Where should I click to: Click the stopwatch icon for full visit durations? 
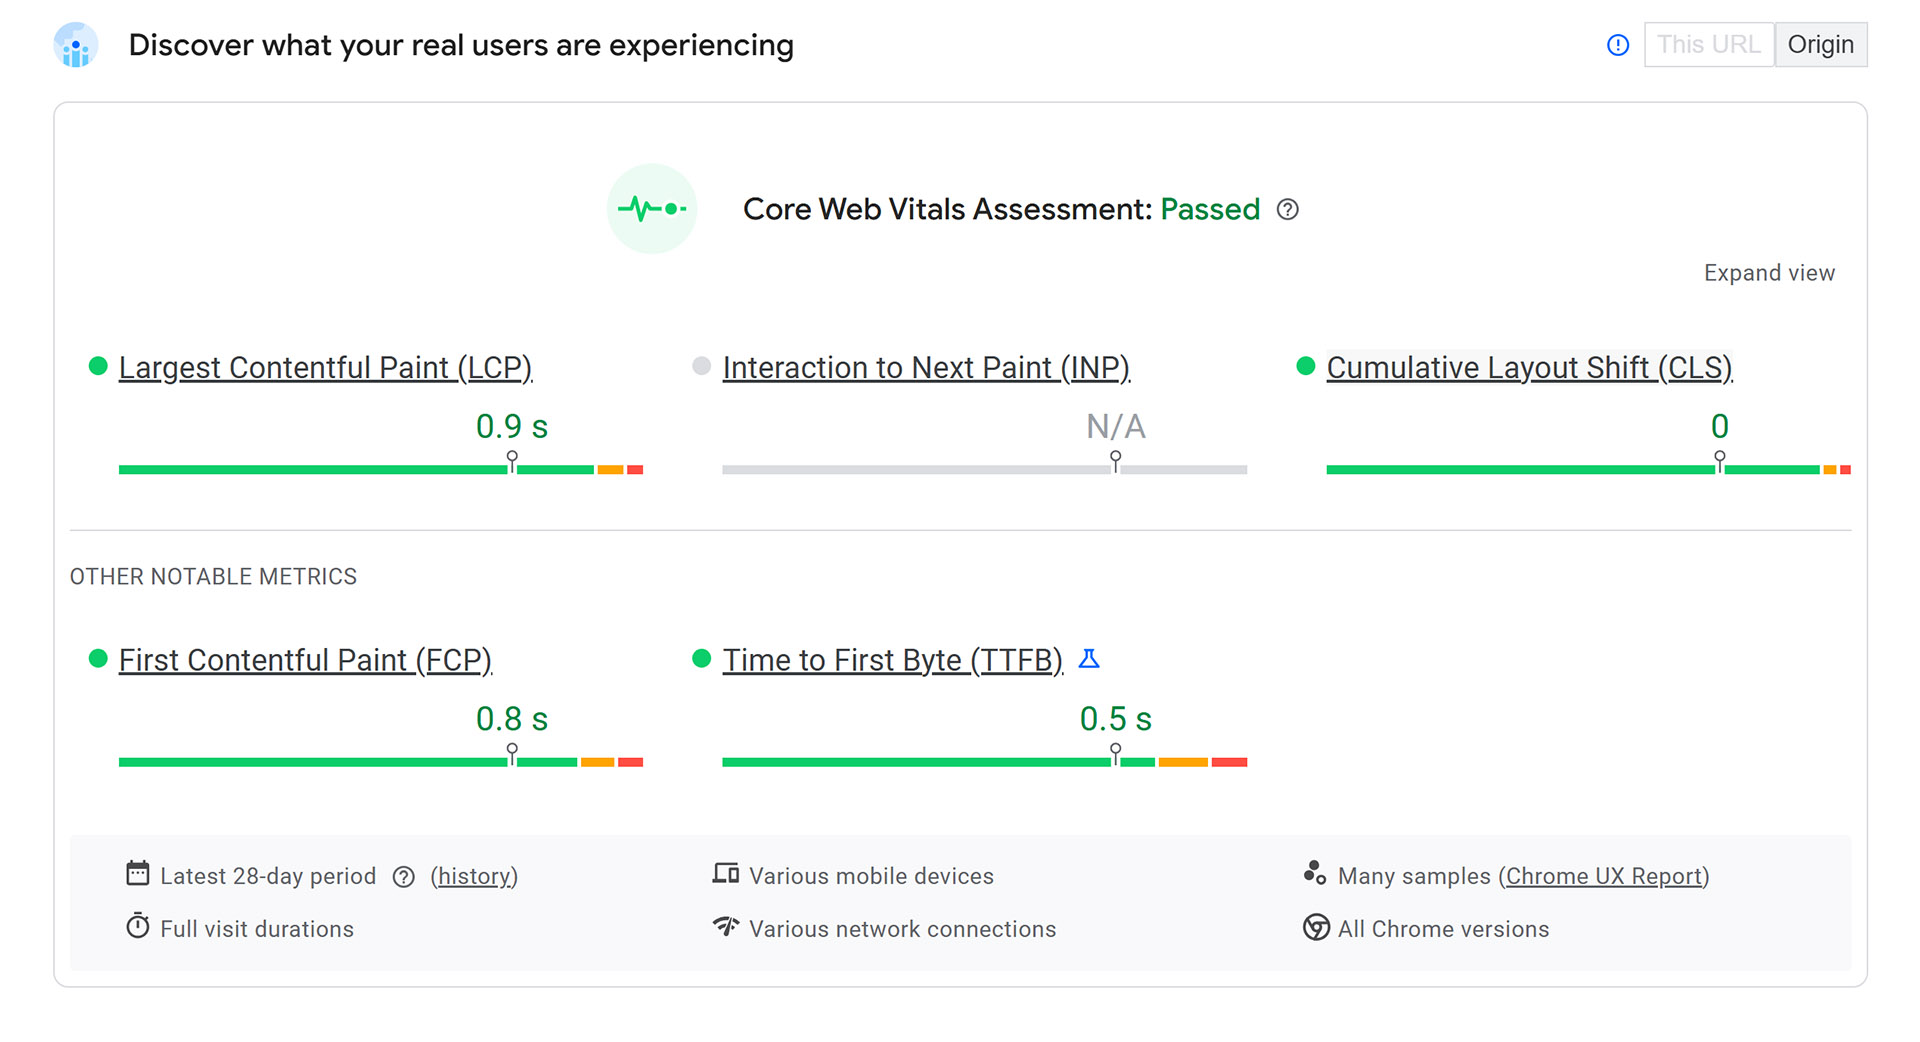[x=137, y=926]
